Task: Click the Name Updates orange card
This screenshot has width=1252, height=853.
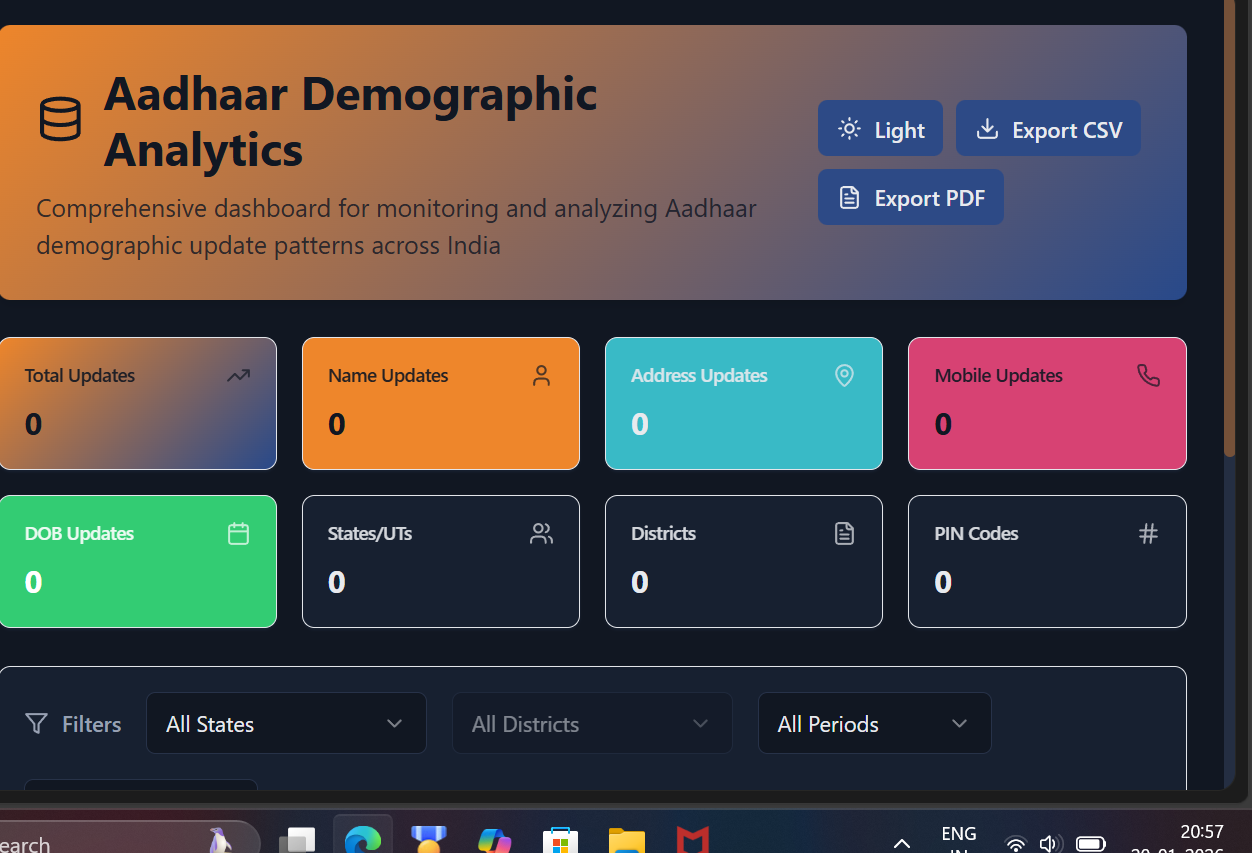Action: click(x=441, y=403)
